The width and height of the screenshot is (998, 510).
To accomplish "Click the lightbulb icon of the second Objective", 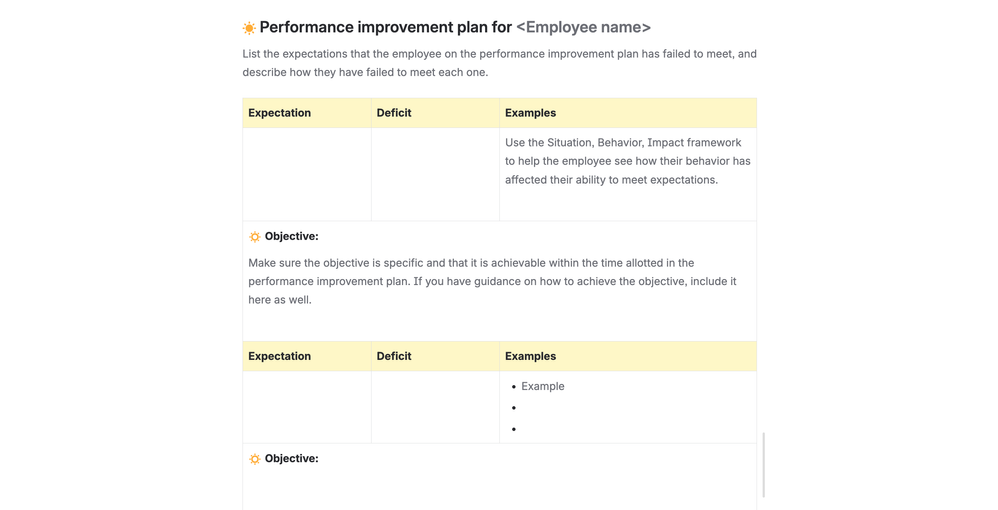I will click(255, 459).
